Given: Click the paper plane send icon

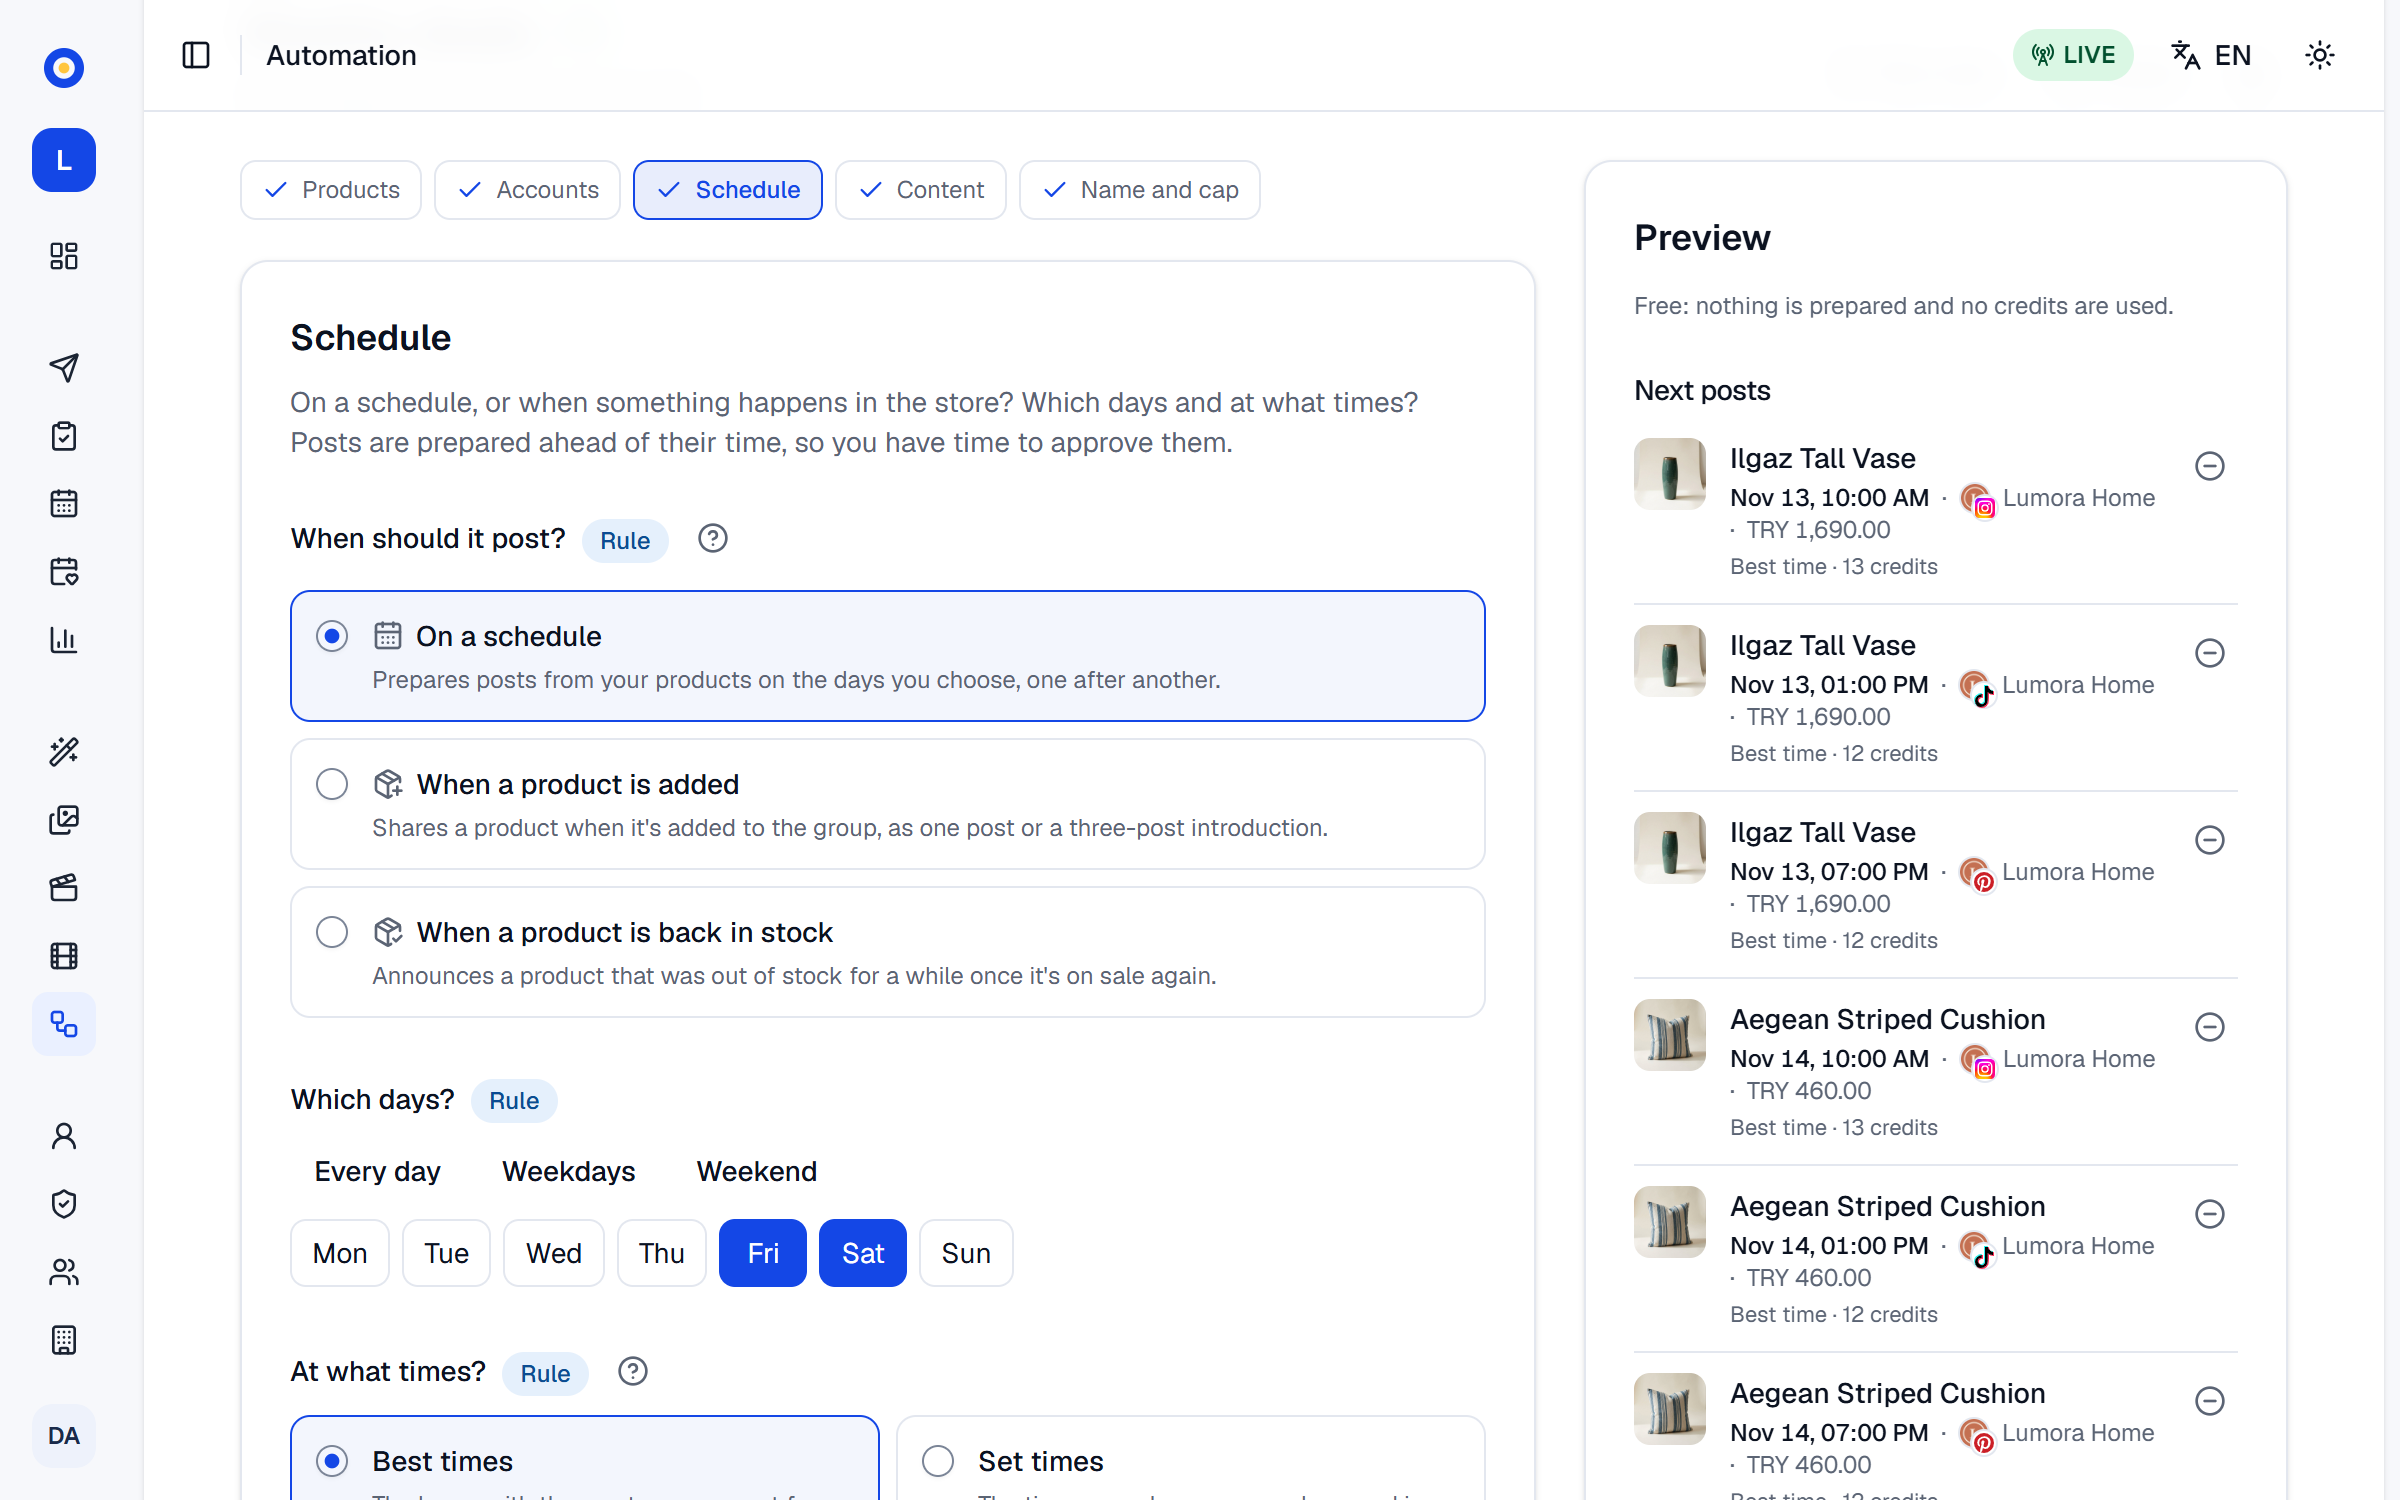Looking at the screenshot, I should pyautogui.click(x=64, y=368).
